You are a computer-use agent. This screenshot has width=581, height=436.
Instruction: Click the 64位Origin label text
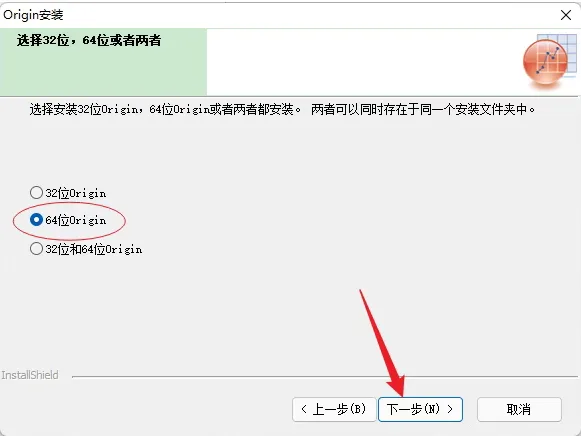click(x=76, y=220)
